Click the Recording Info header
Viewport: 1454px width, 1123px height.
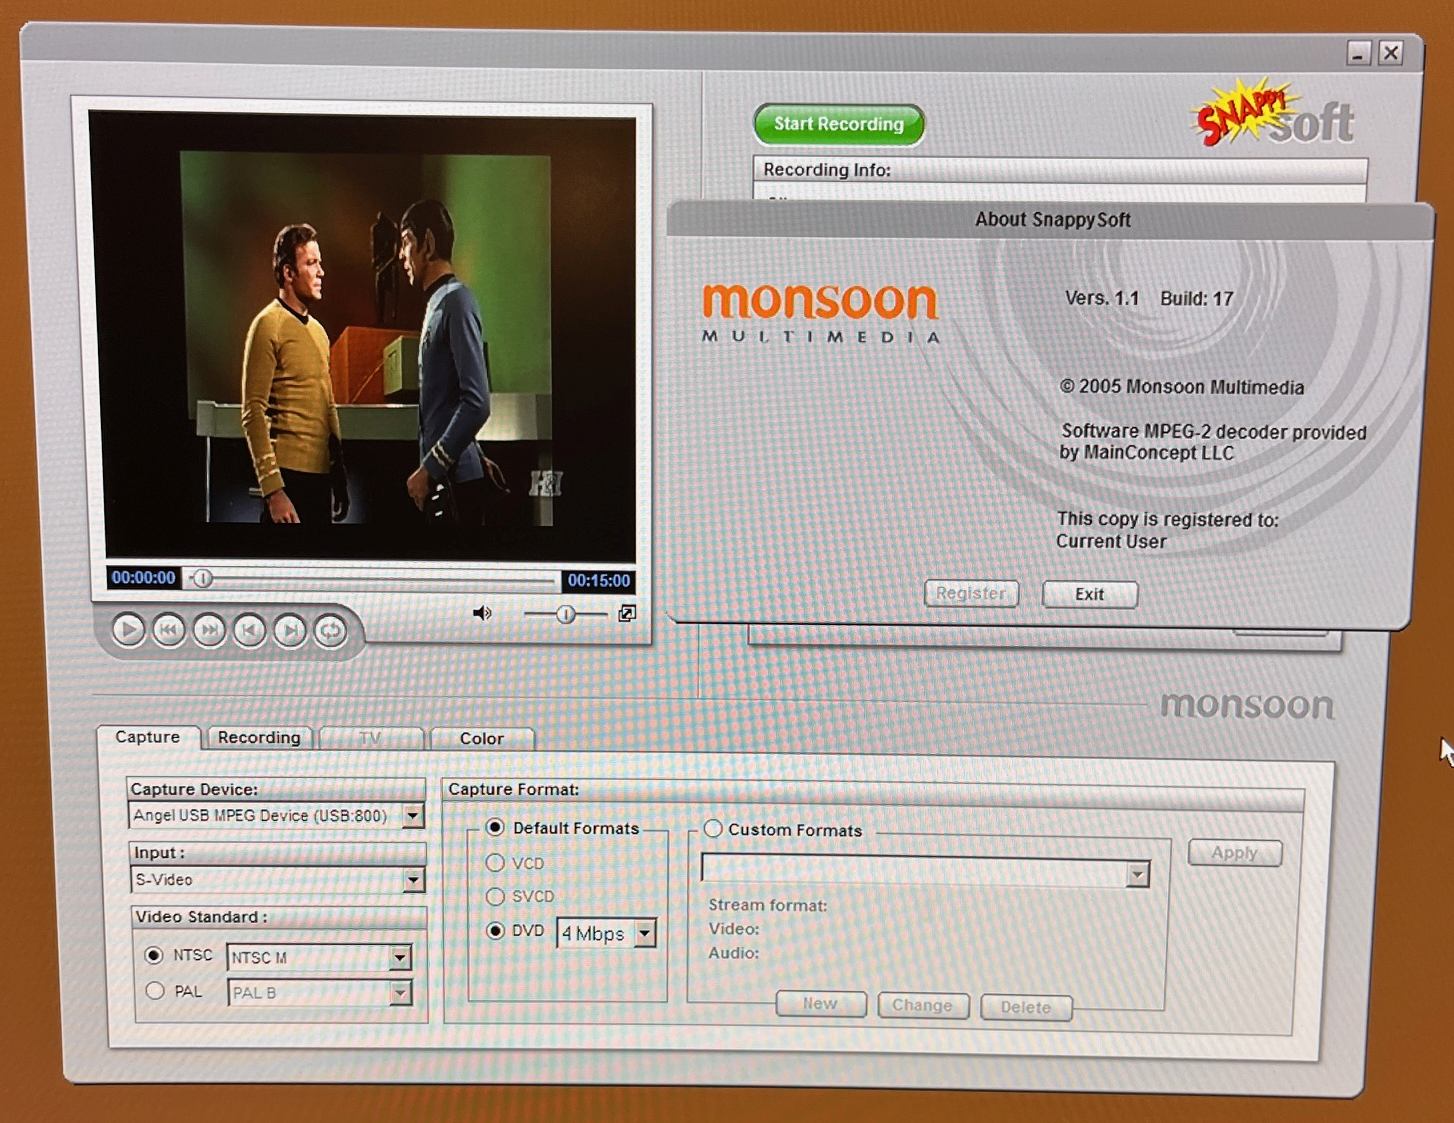[1060, 170]
